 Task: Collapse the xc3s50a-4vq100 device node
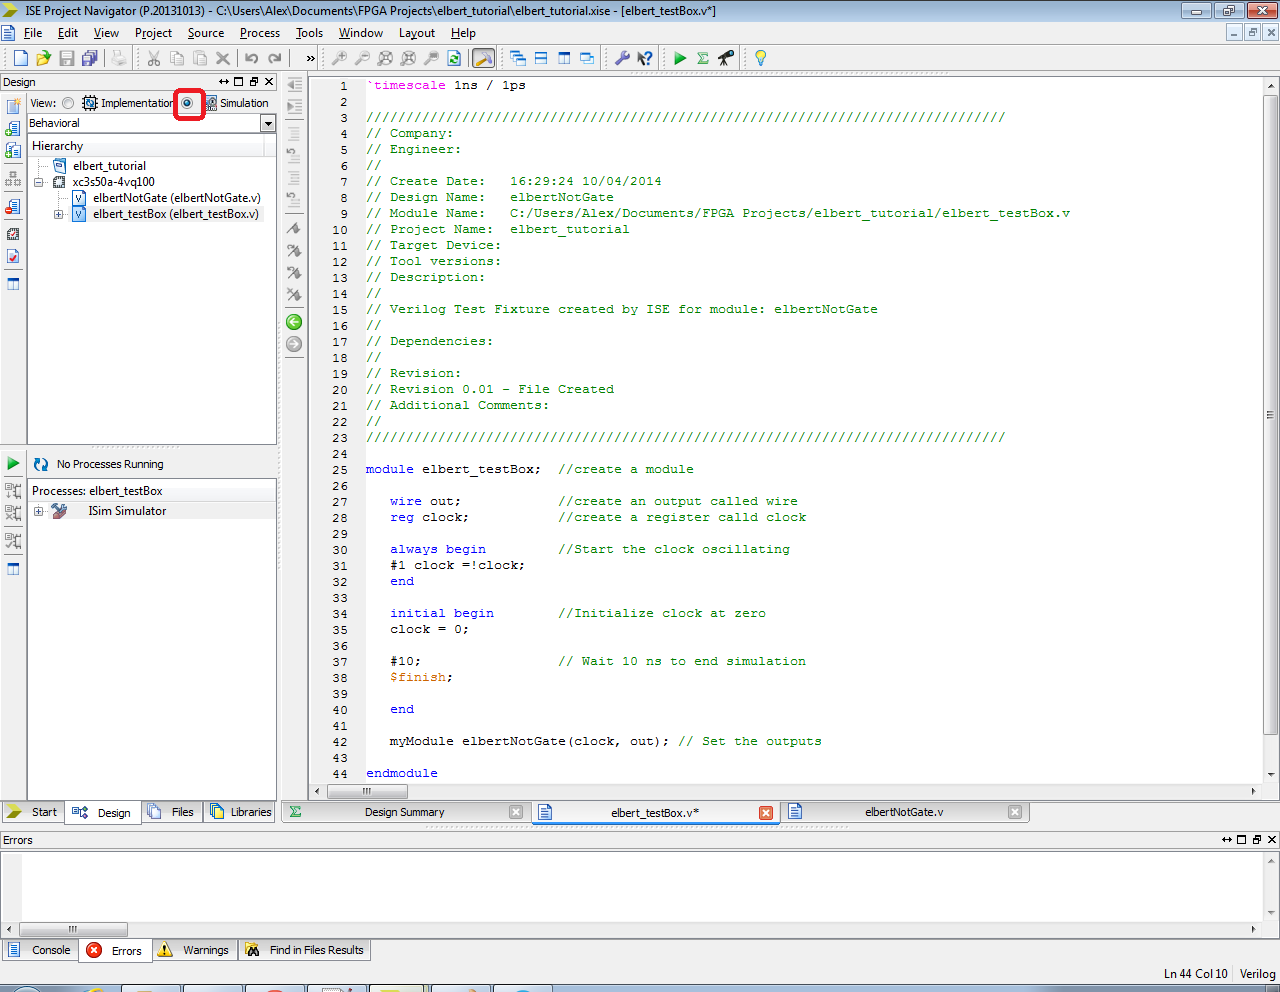point(38,182)
